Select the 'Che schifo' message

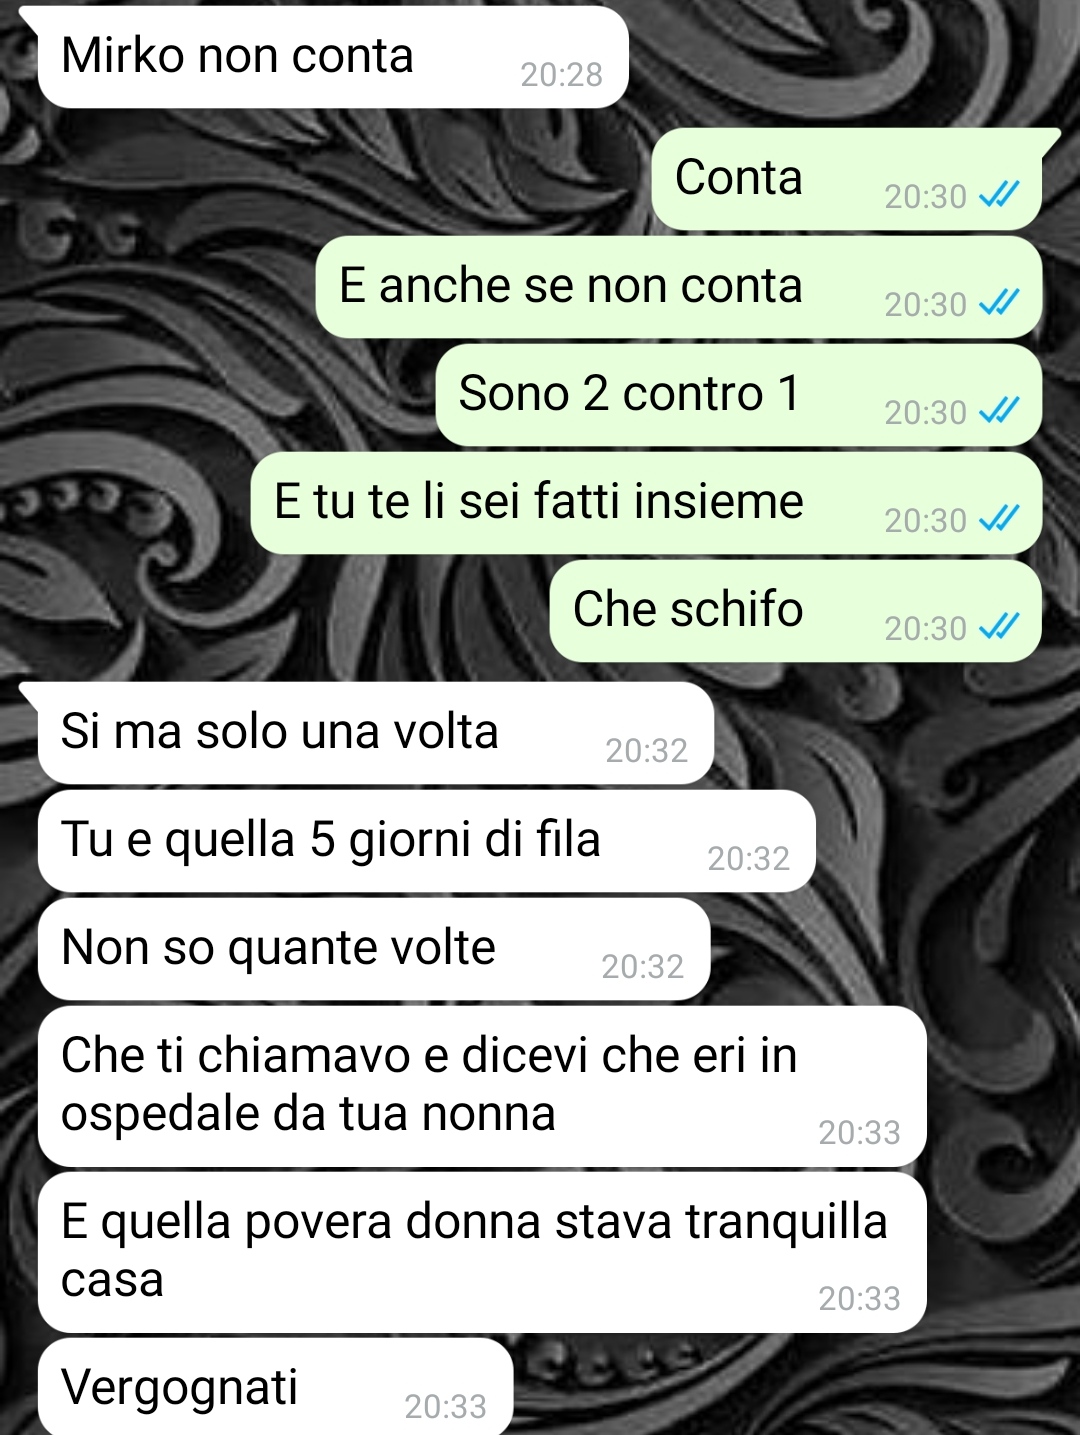(796, 612)
